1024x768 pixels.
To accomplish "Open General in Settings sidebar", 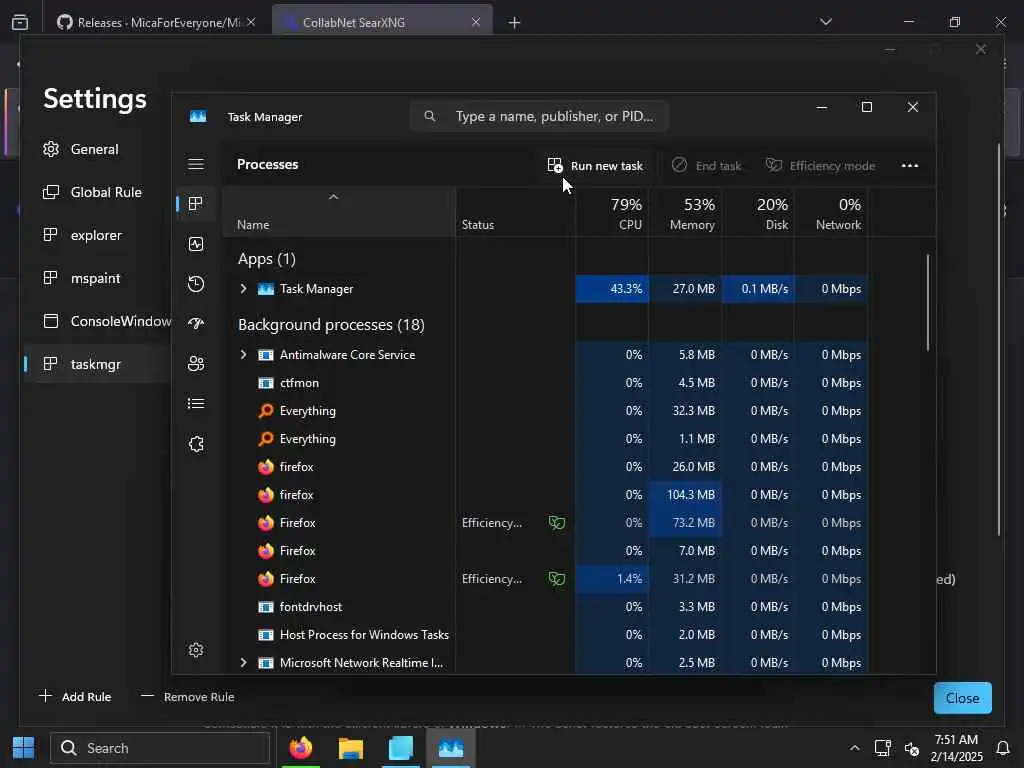I will tap(95, 149).
